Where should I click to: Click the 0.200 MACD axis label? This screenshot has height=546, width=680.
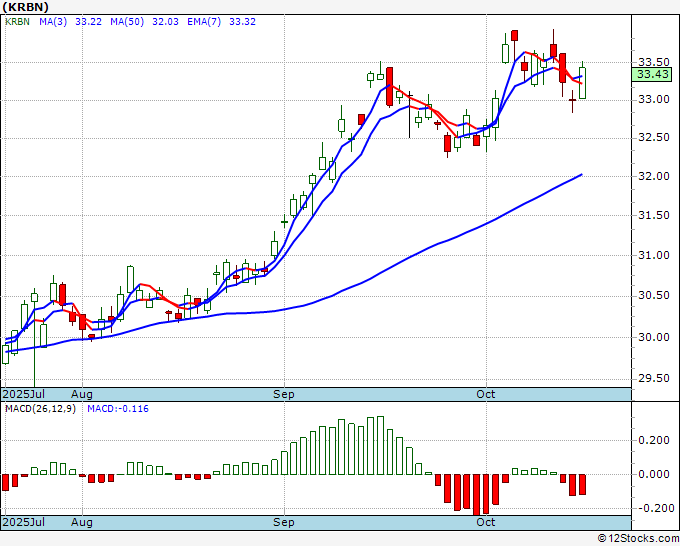click(654, 441)
